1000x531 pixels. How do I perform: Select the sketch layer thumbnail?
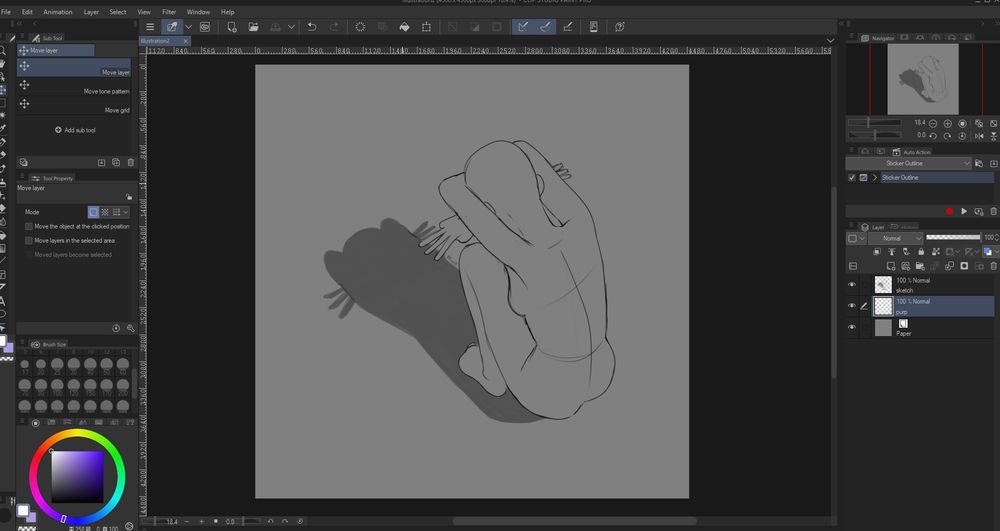(883, 284)
